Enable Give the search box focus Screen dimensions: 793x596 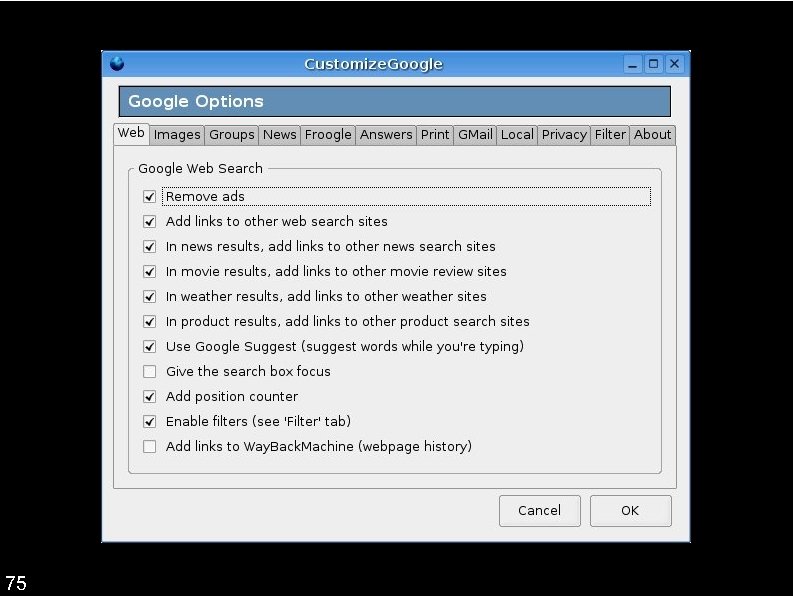[150, 372]
